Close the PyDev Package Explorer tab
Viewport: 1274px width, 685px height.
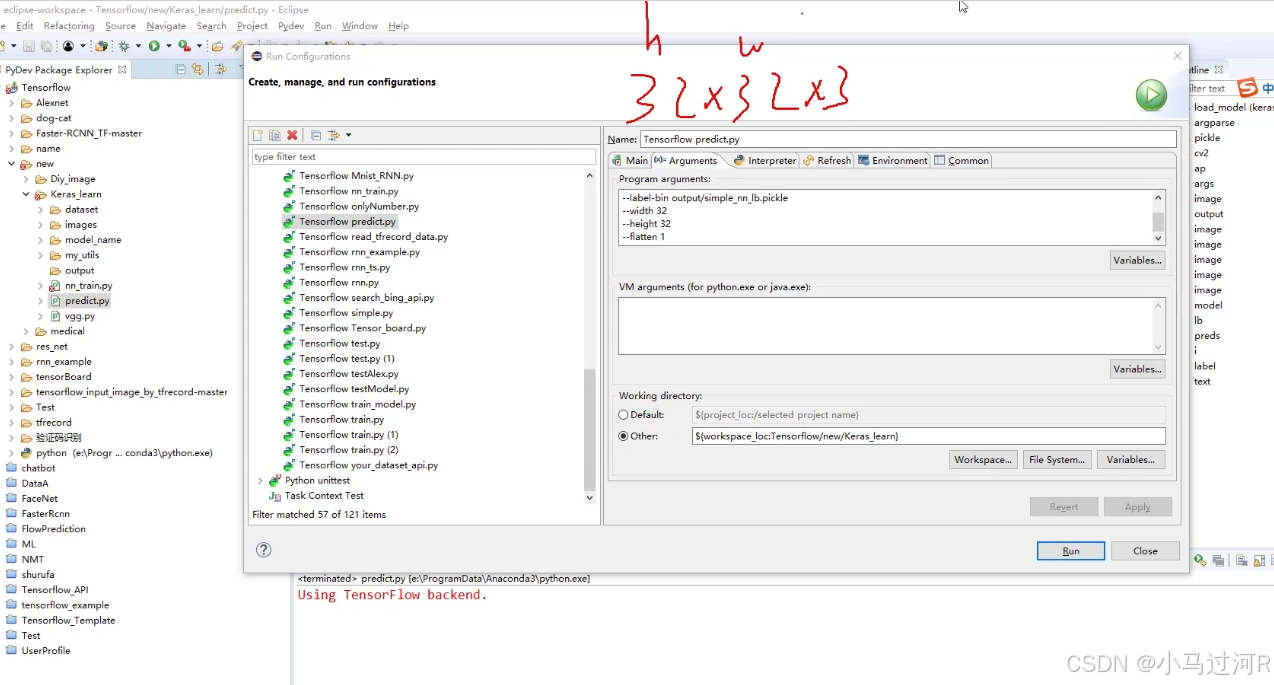[x=122, y=70]
